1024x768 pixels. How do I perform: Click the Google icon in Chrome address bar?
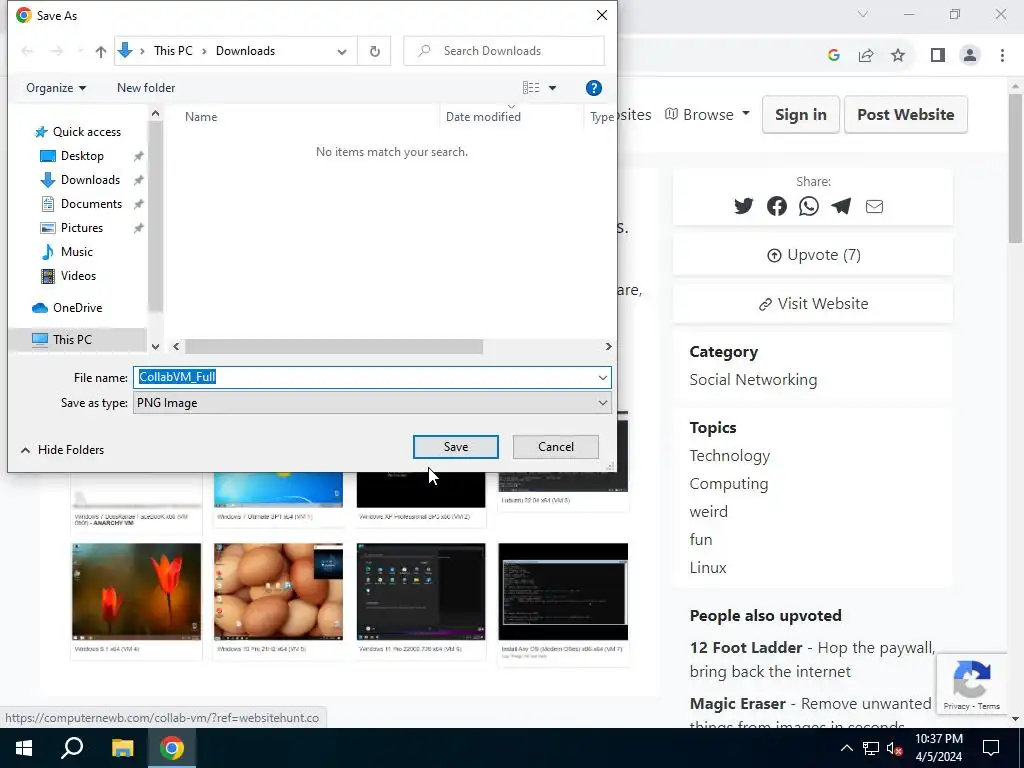833,56
